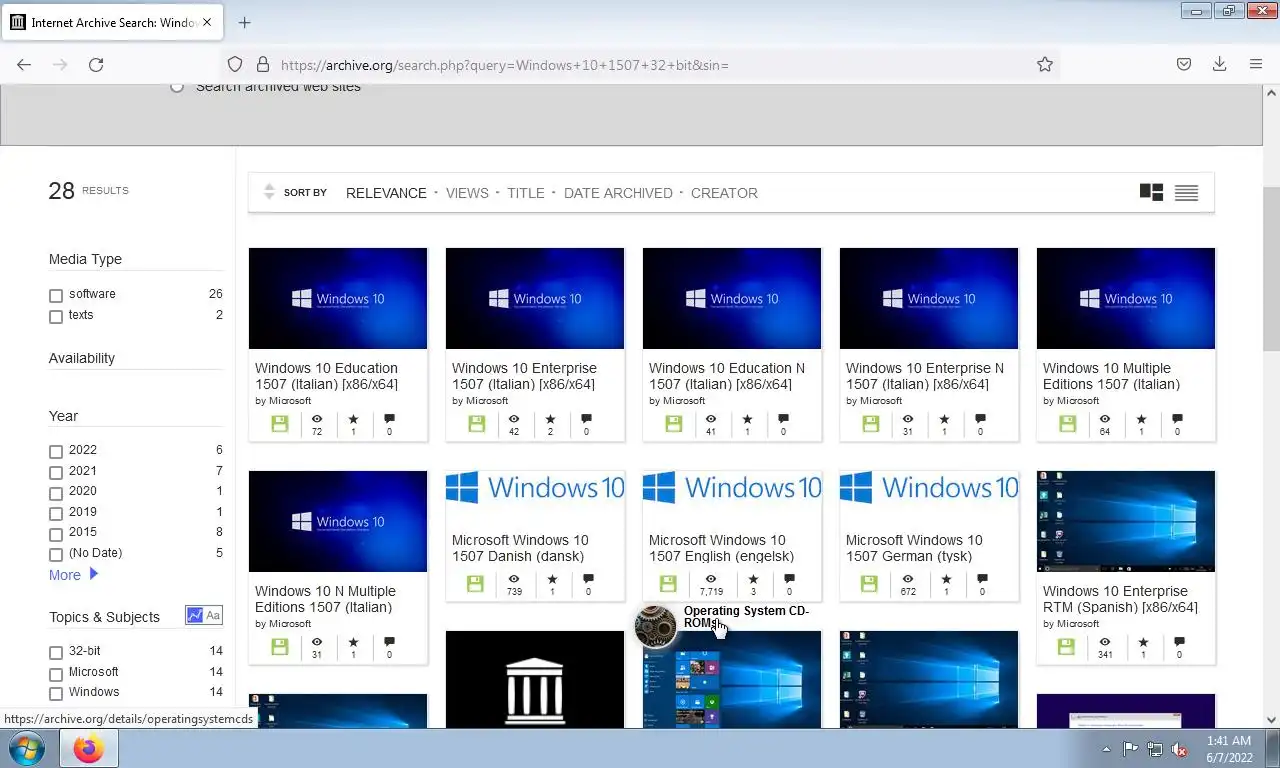Check the software media type filter
Image resolution: width=1280 pixels, height=768 pixels.
pyautogui.click(x=56, y=295)
